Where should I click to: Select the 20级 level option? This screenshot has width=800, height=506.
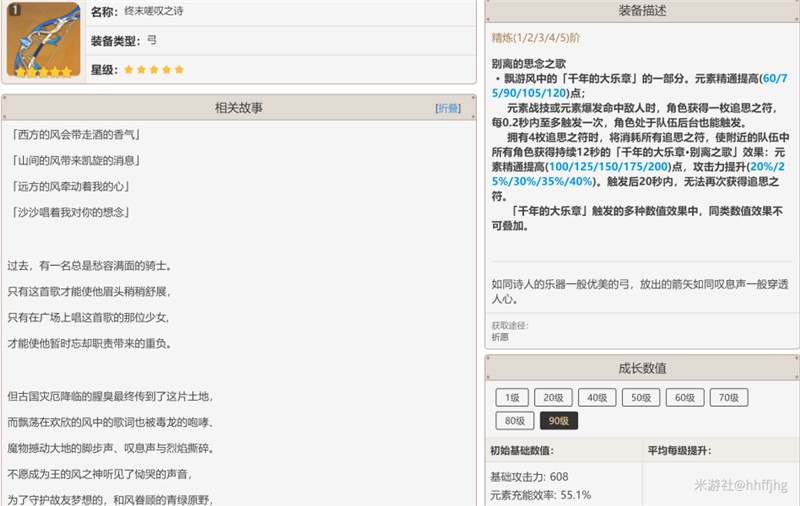[x=553, y=397]
